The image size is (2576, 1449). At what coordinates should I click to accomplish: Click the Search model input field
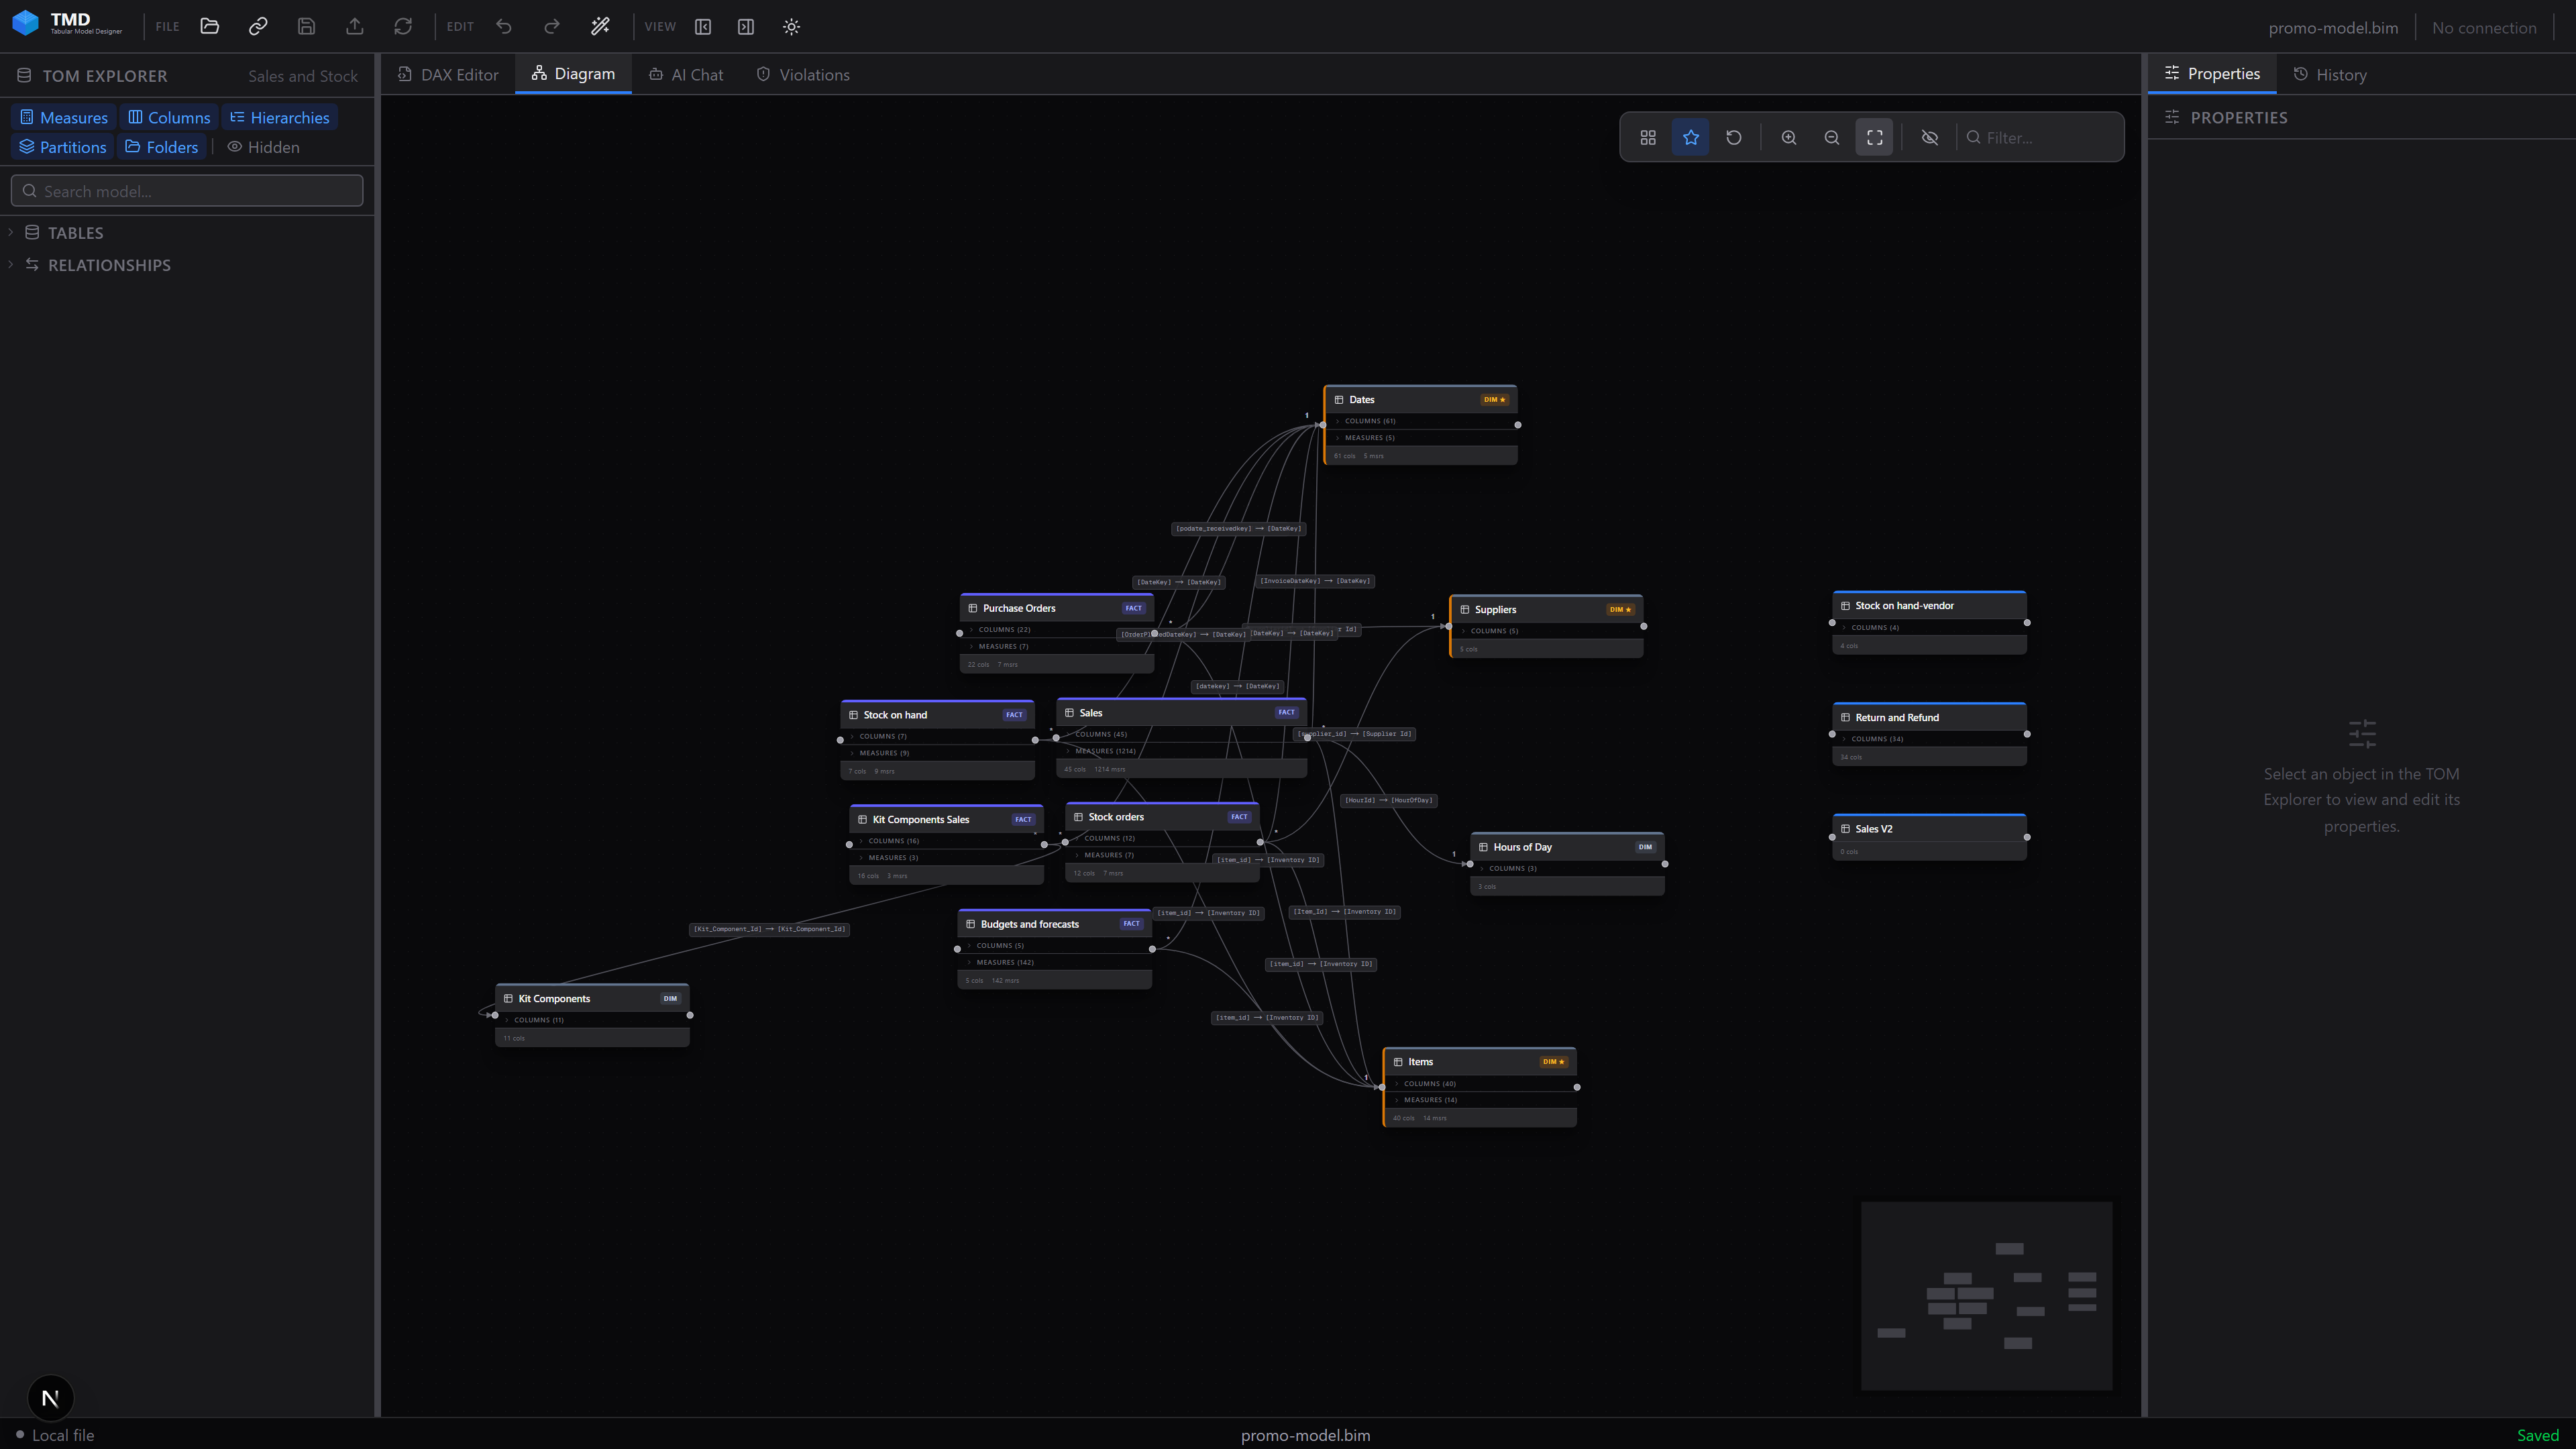pyautogui.click(x=187, y=191)
